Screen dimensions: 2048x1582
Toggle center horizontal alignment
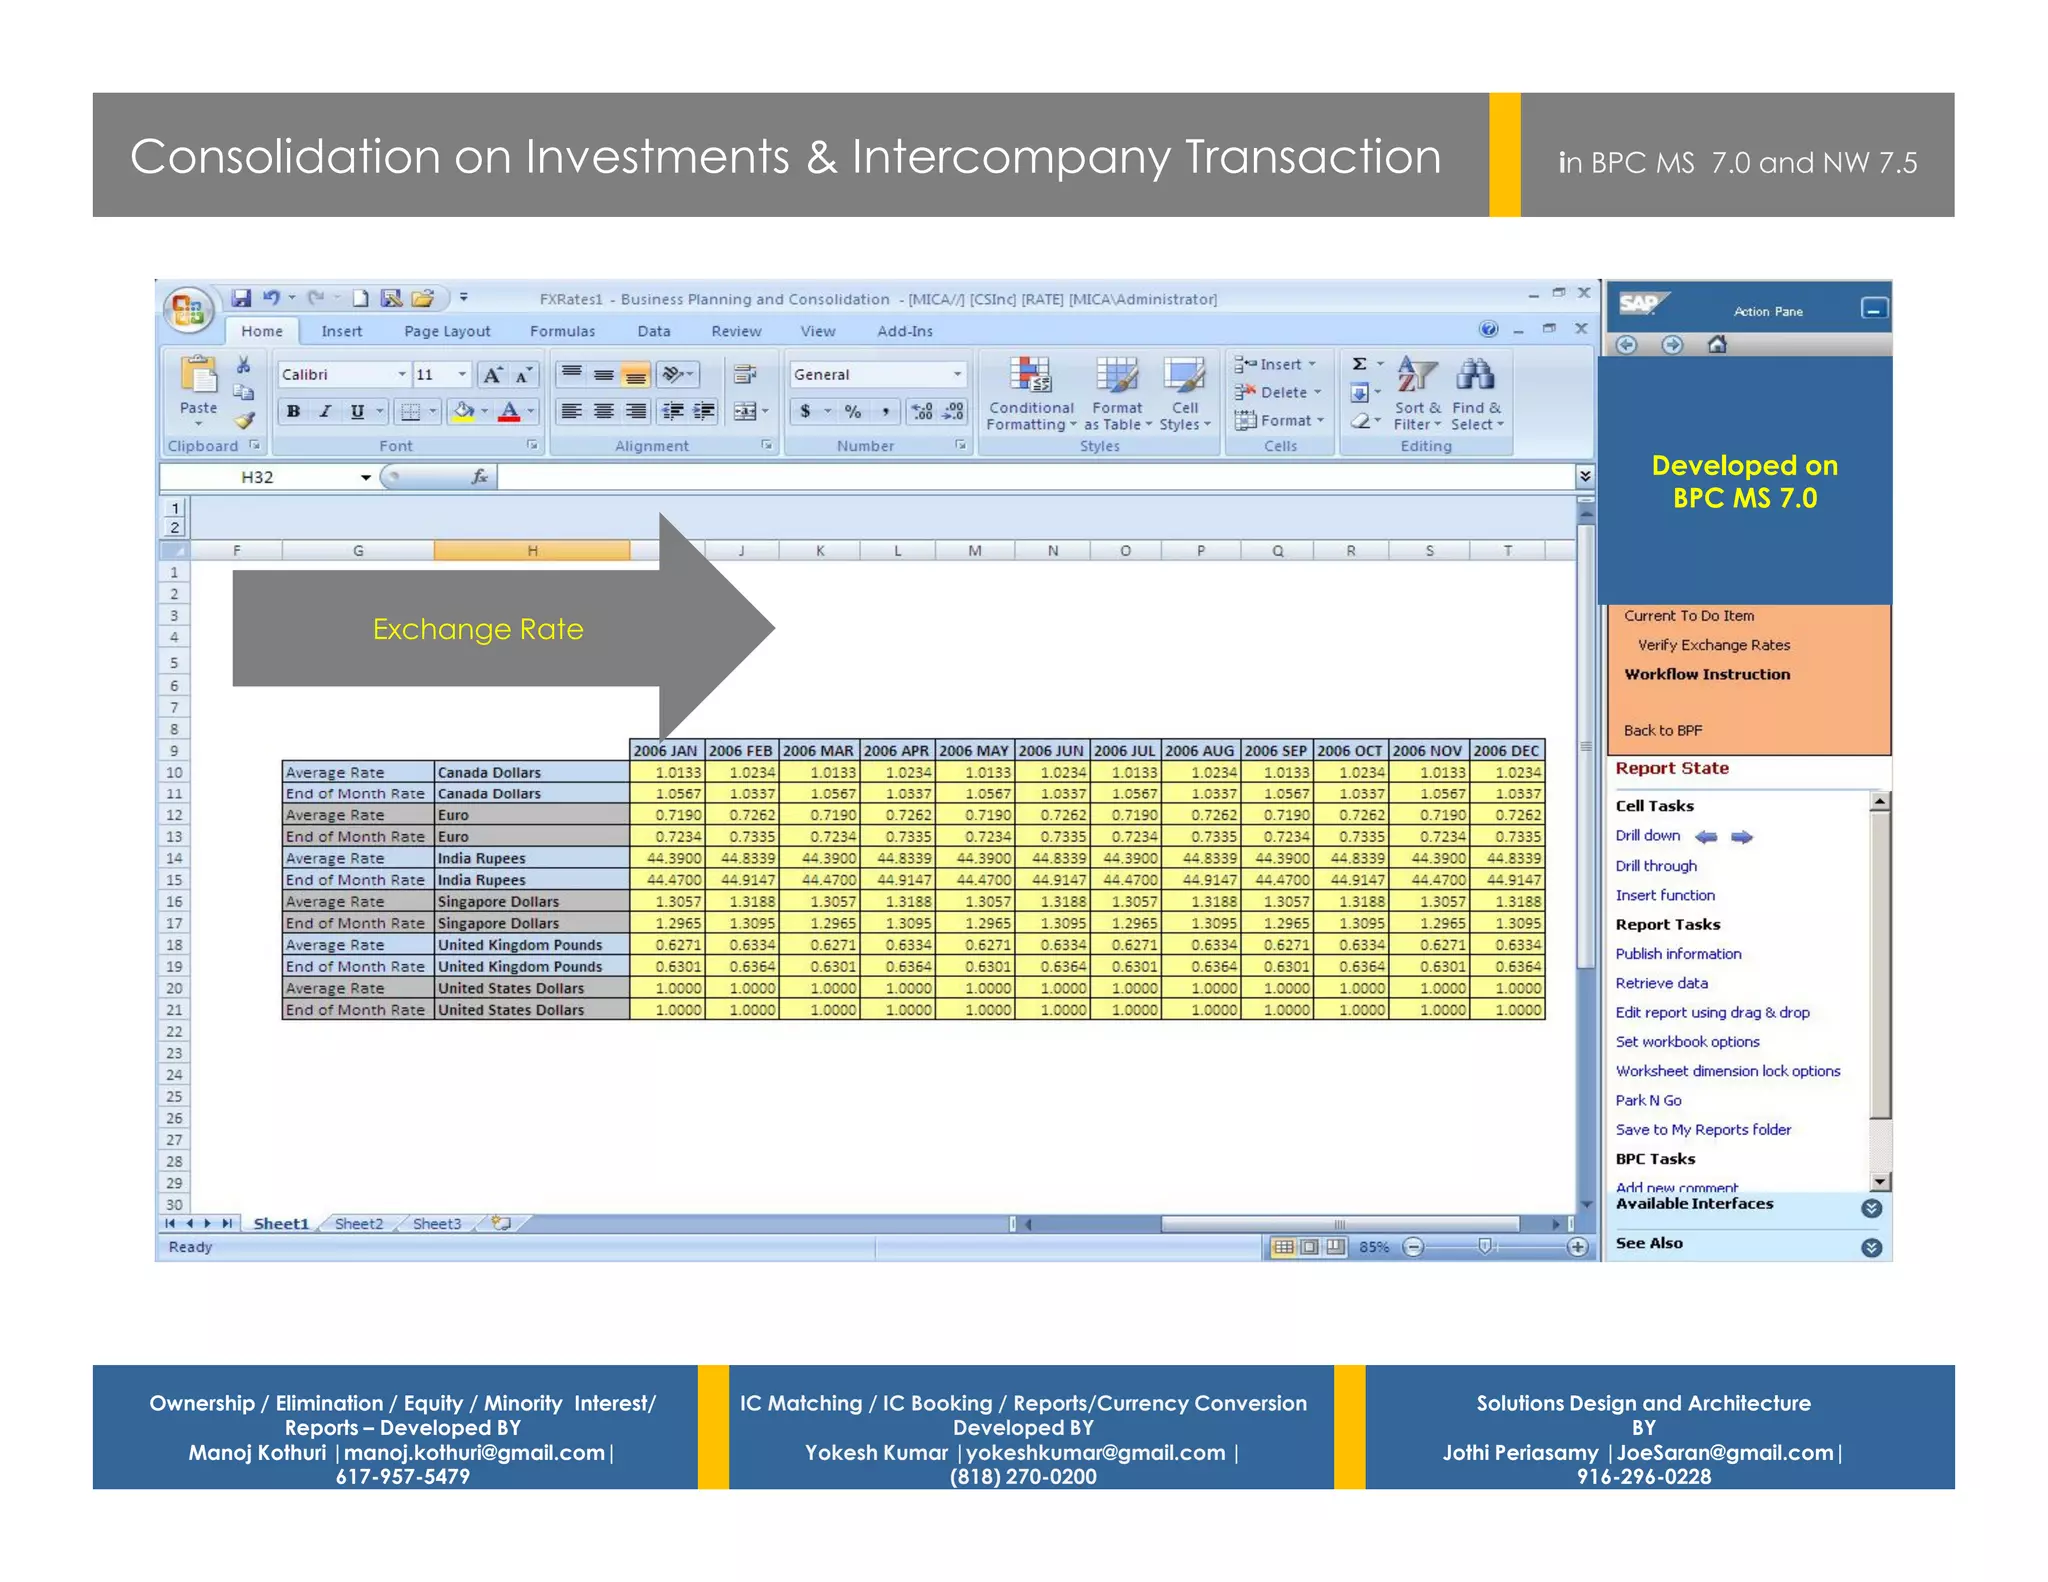pyautogui.click(x=603, y=411)
